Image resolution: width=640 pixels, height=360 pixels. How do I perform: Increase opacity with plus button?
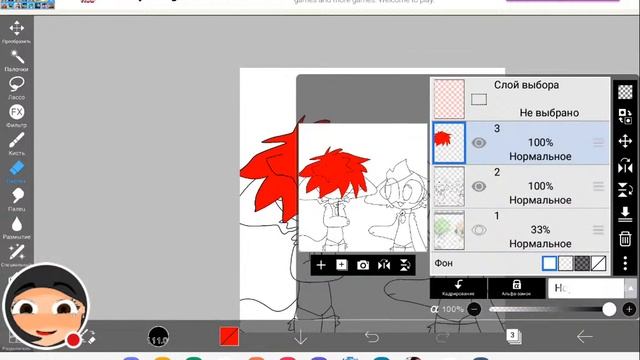[x=629, y=309]
